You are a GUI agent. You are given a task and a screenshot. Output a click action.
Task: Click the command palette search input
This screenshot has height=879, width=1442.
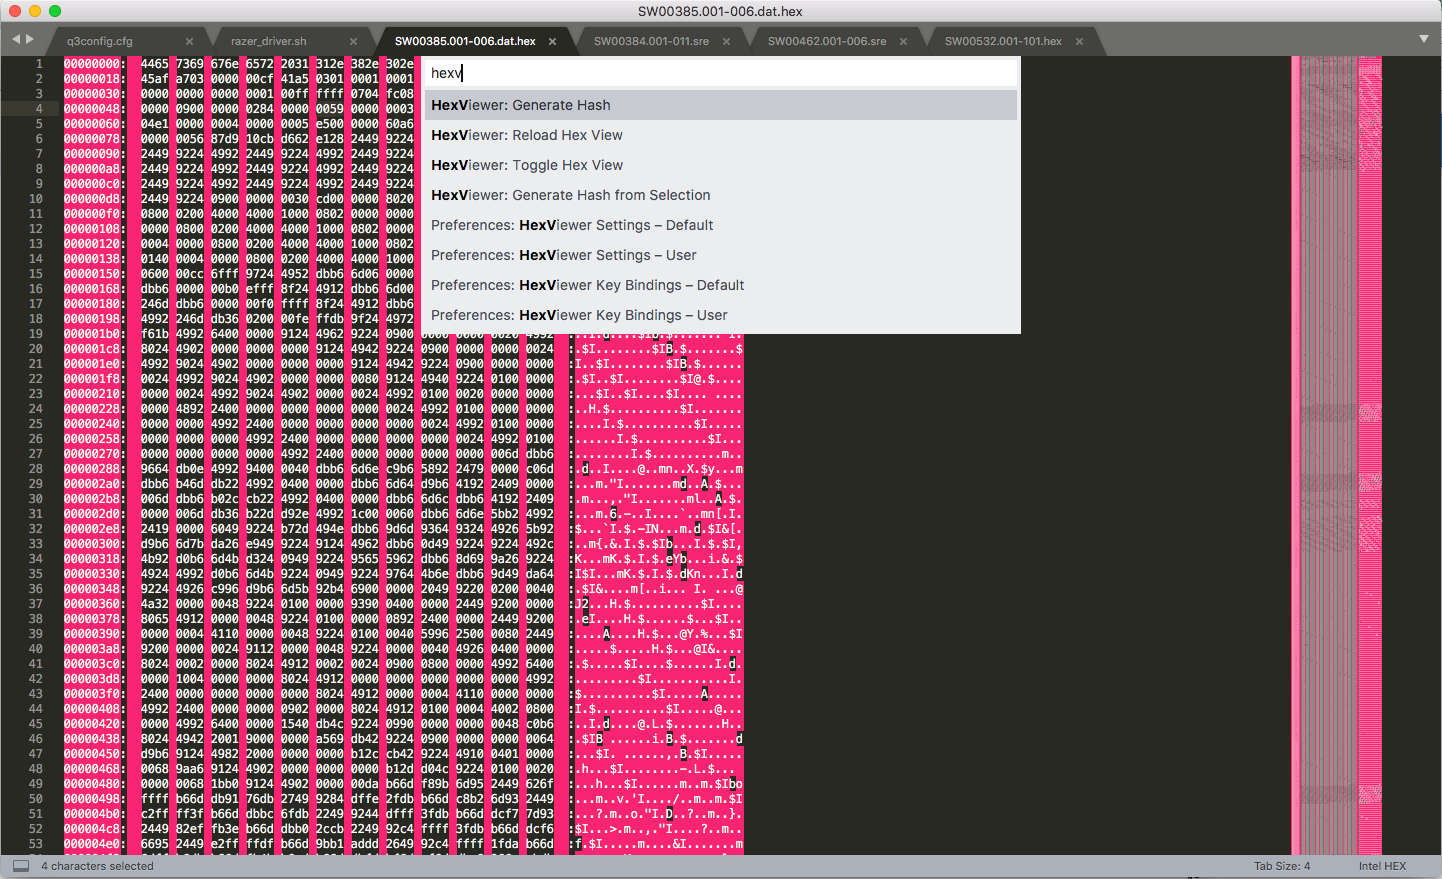[x=720, y=72]
